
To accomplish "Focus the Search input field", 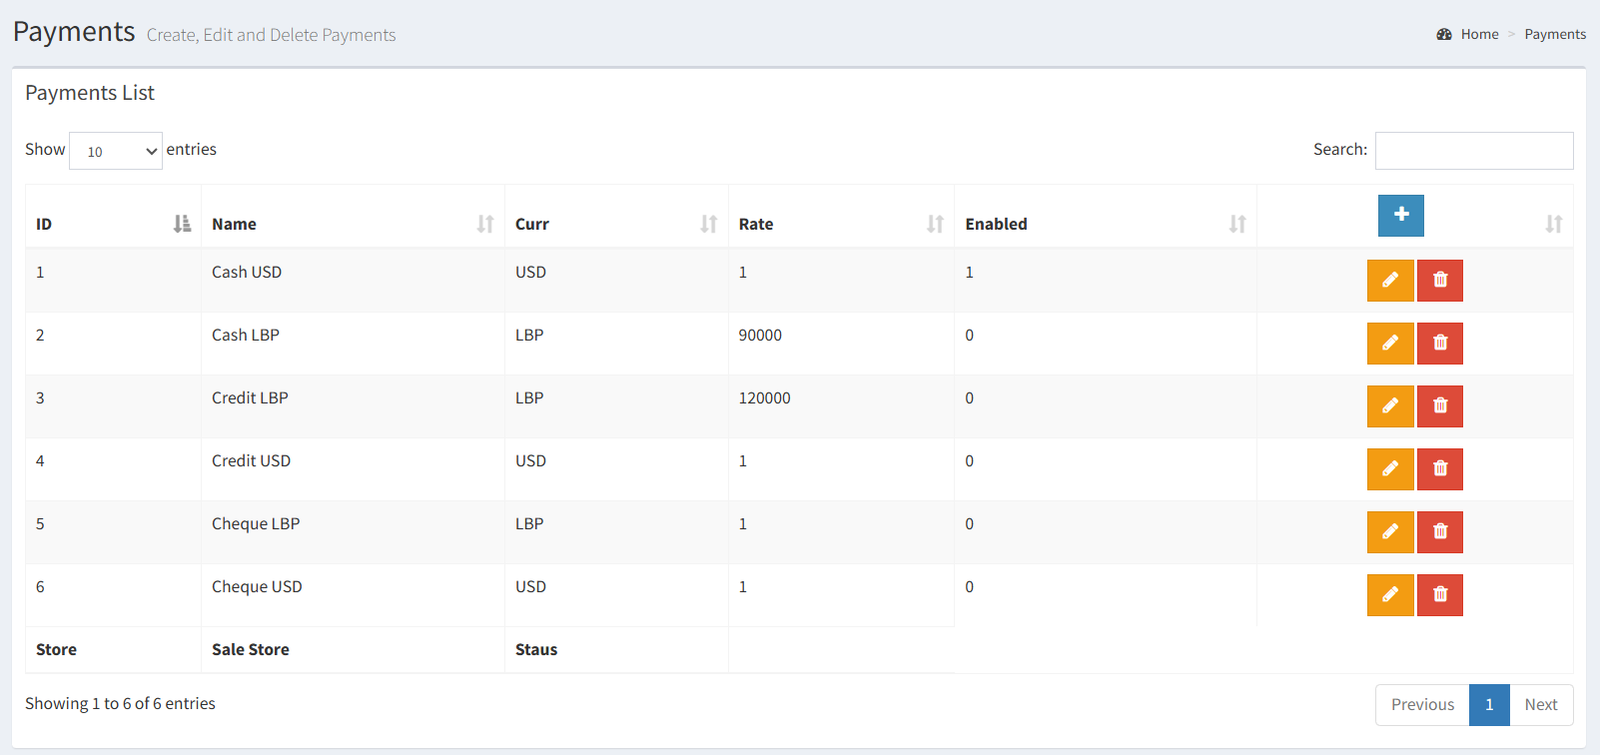I will pyautogui.click(x=1474, y=151).
